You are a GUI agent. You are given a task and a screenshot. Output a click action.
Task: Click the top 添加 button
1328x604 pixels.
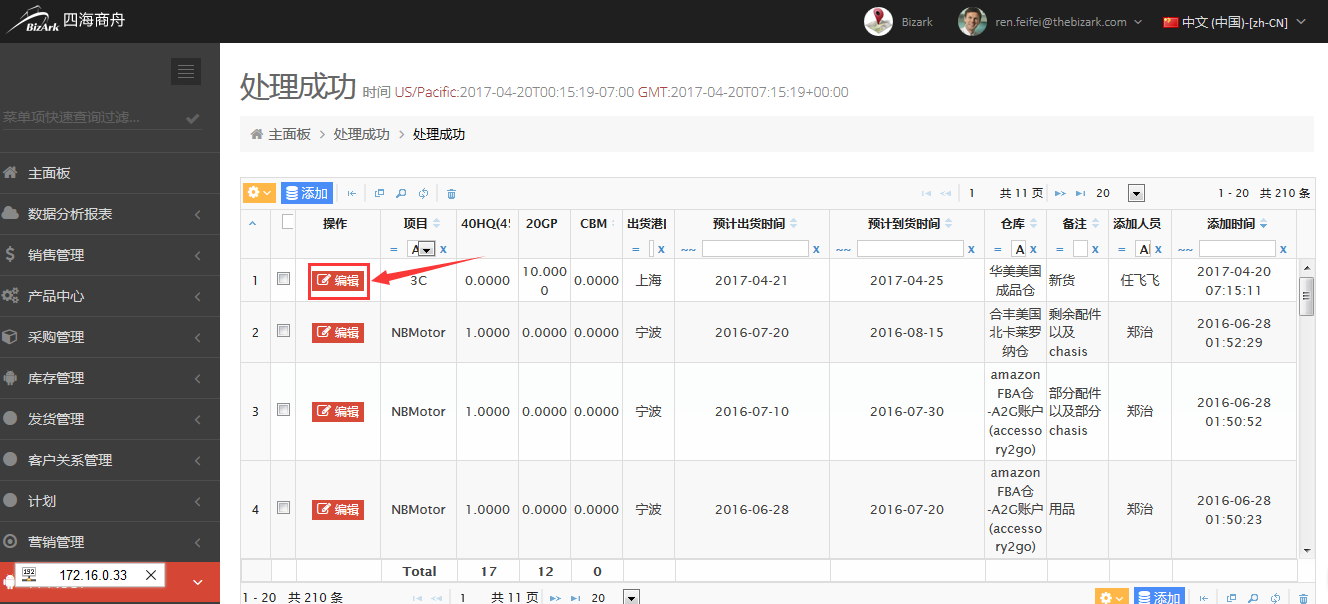pyautogui.click(x=306, y=193)
